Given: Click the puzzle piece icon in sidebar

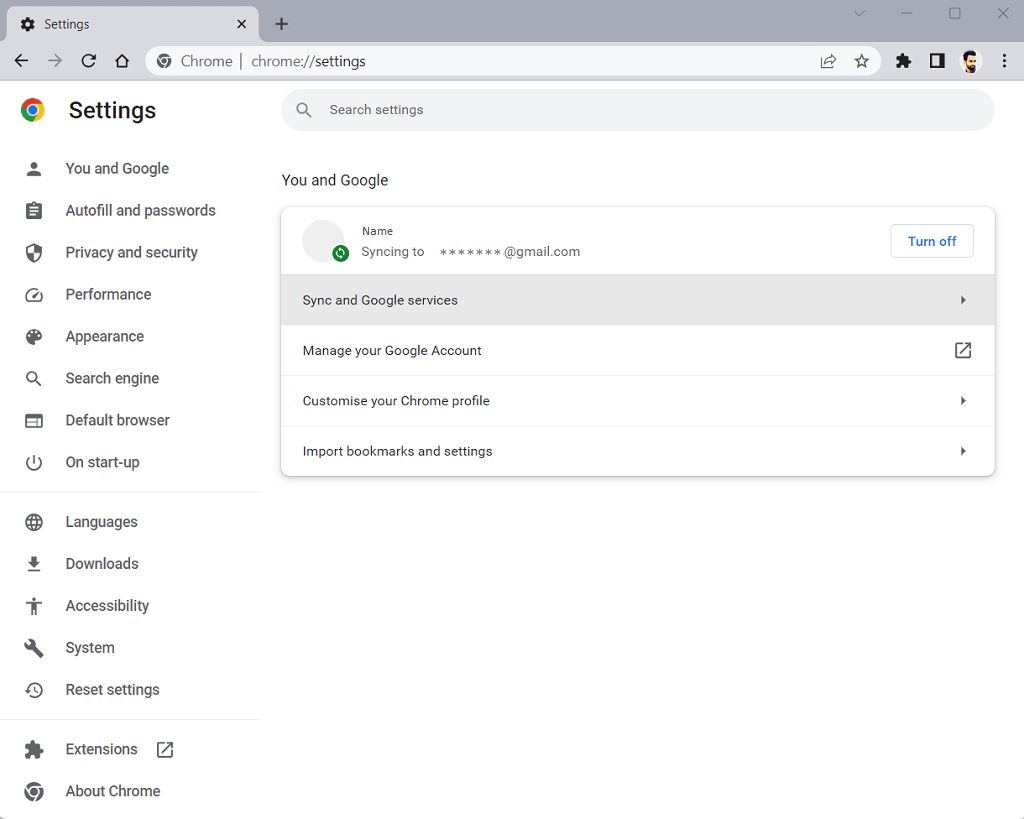Looking at the screenshot, I should tap(34, 750).
